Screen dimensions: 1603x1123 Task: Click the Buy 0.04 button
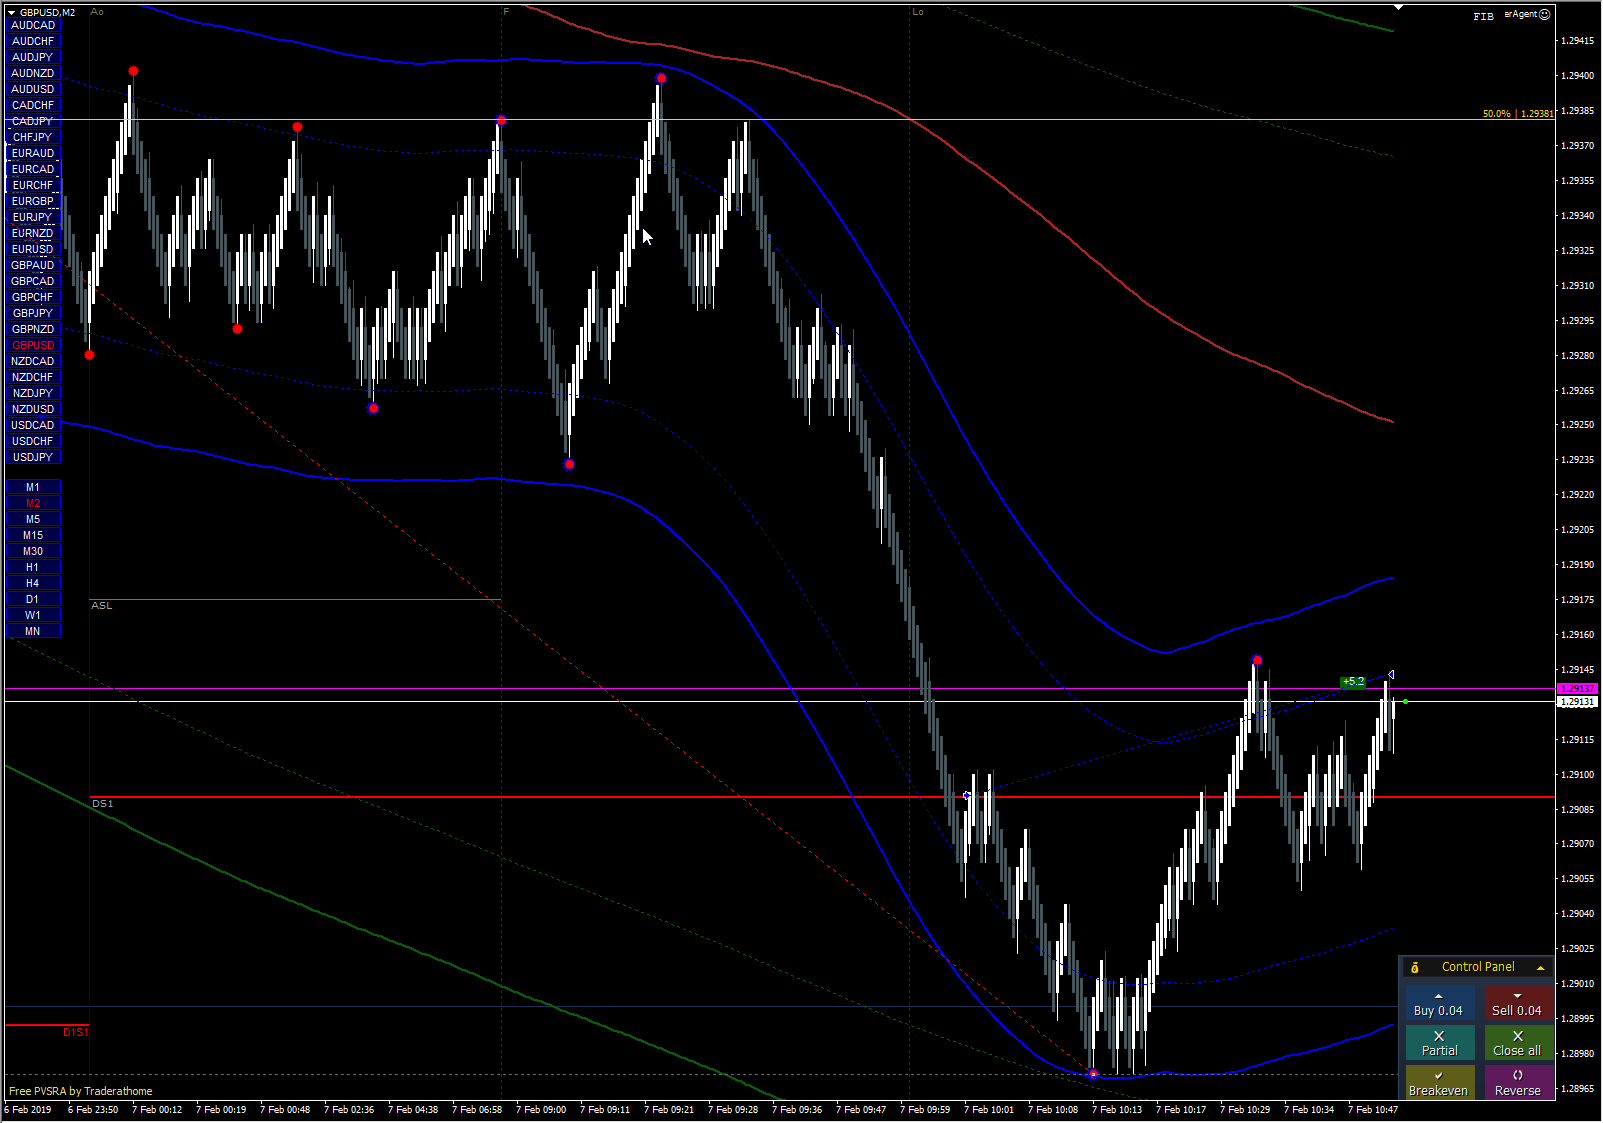[1439, 1004]
